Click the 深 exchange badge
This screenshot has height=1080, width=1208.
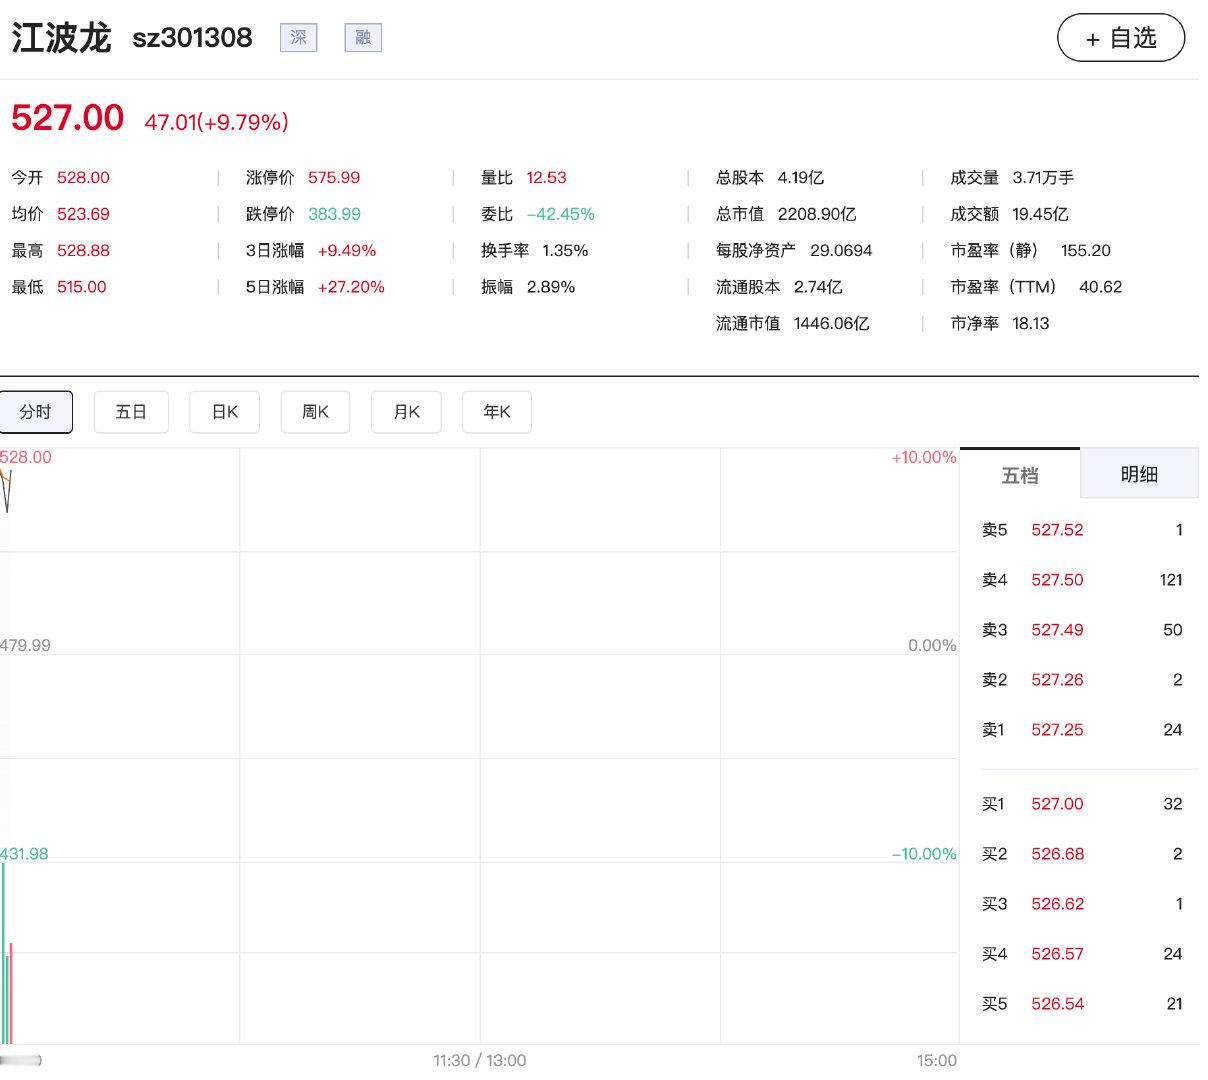298,38
